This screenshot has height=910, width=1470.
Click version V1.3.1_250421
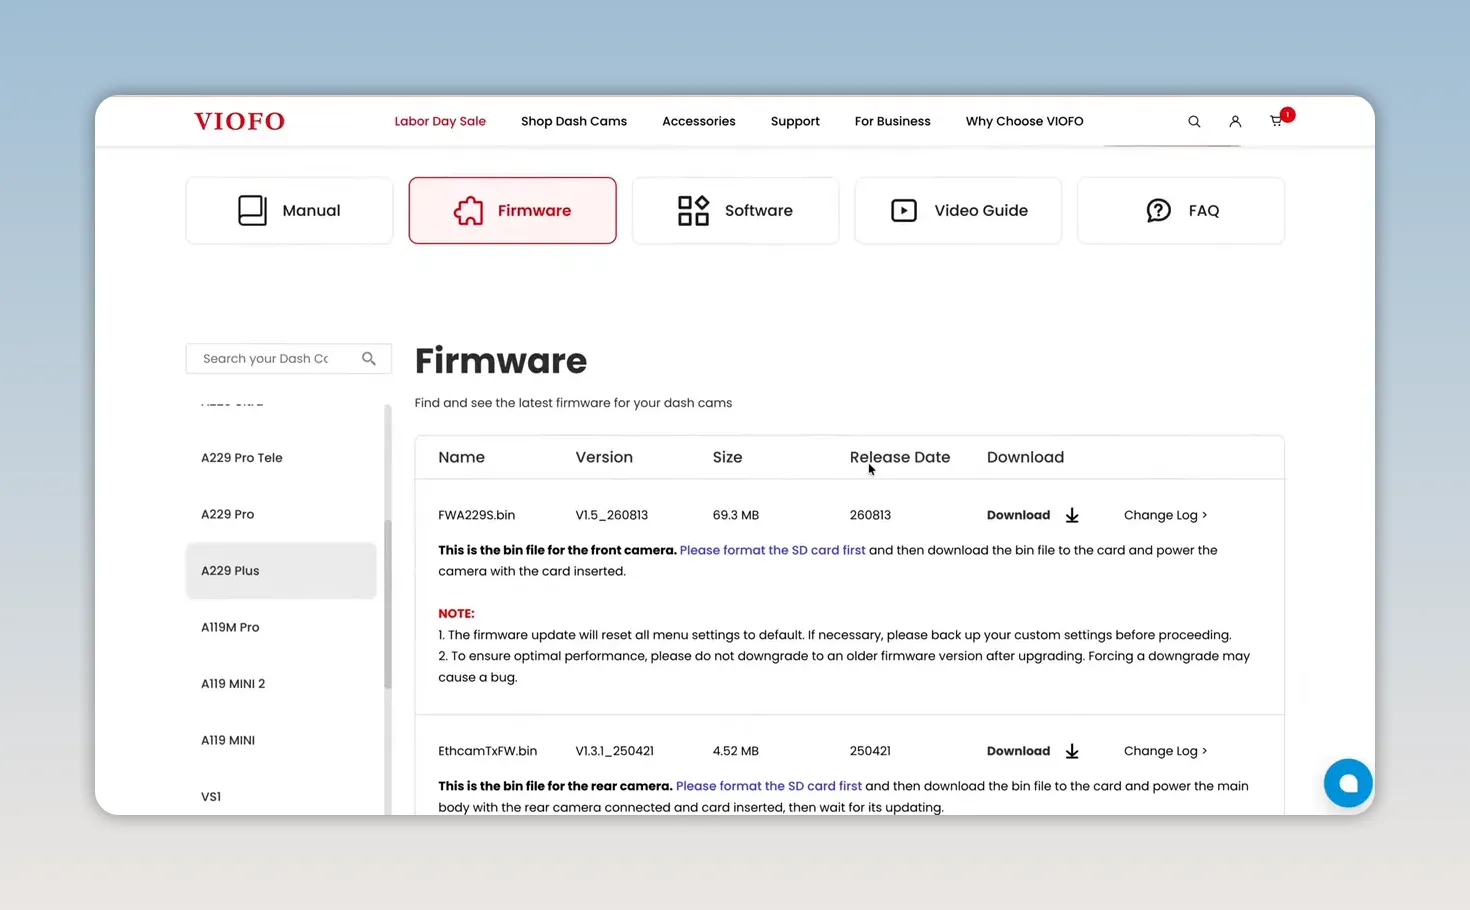point(615,751)
